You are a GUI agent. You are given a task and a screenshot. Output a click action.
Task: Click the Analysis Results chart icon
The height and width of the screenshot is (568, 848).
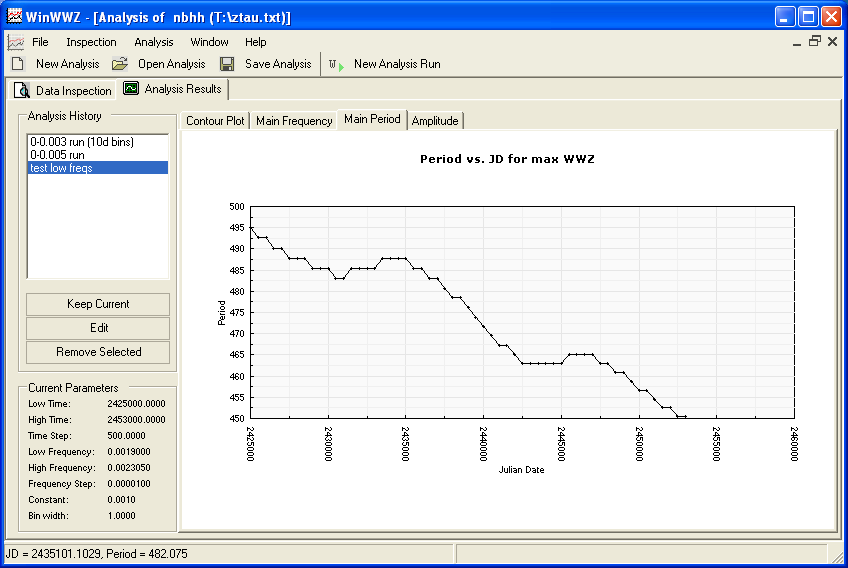131,89
